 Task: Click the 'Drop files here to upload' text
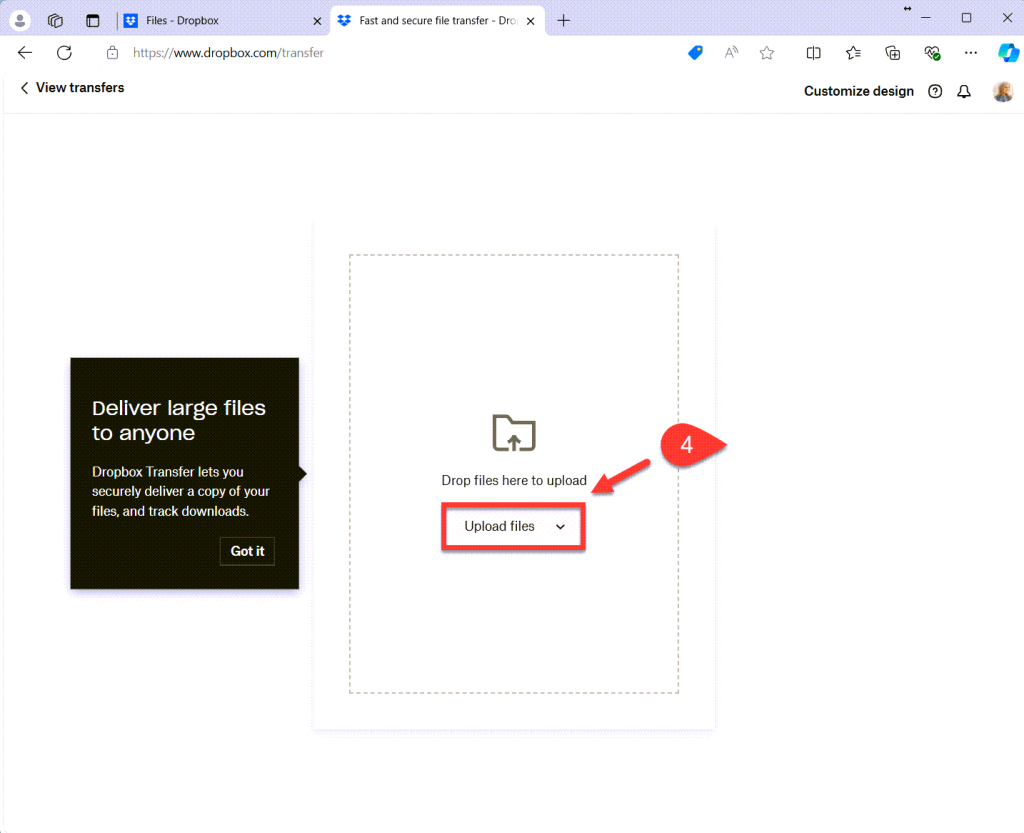click(514, 480)
